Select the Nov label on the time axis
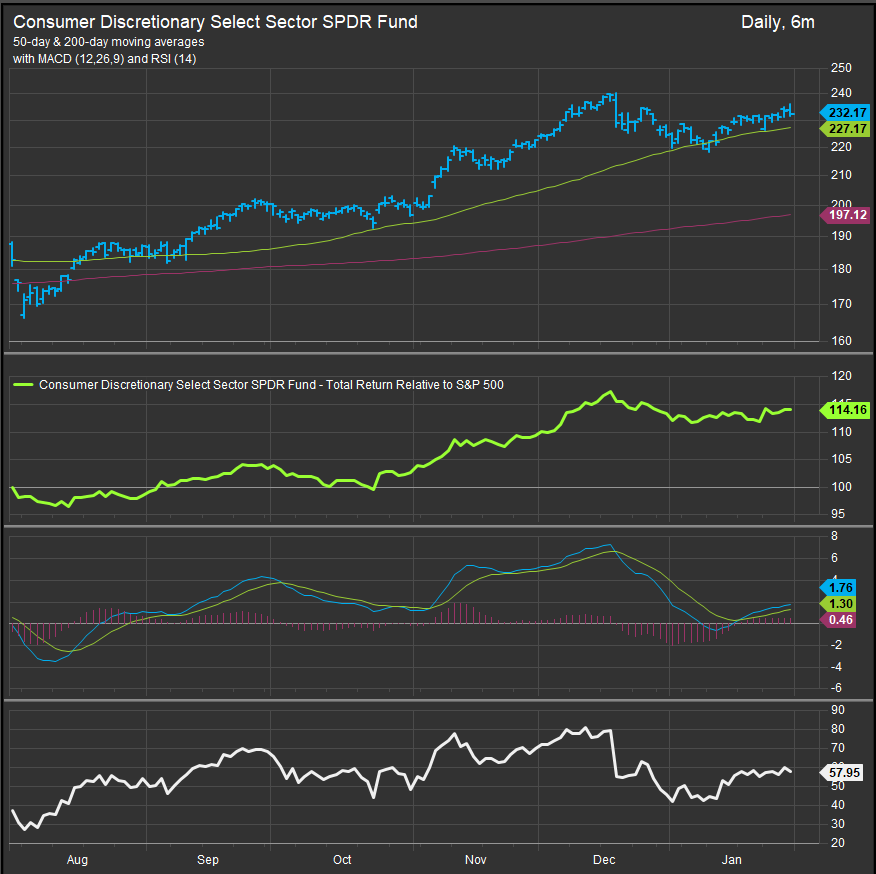 475,859
